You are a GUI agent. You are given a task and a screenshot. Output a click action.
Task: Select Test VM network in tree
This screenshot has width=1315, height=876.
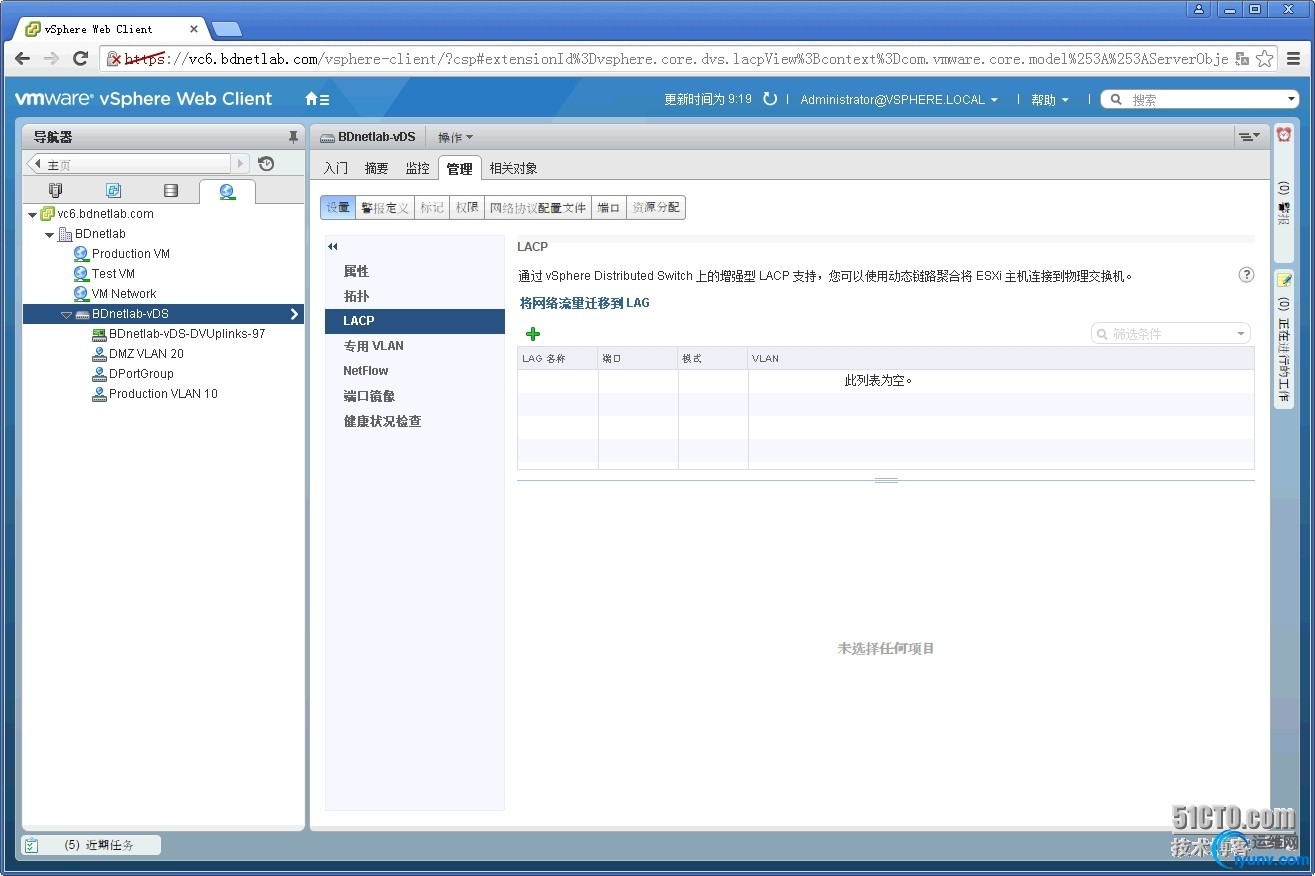click(x=113, y=274)
